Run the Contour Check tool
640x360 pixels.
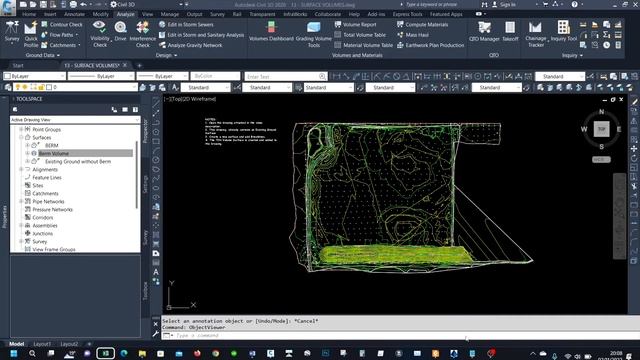[x=62, y=24]
